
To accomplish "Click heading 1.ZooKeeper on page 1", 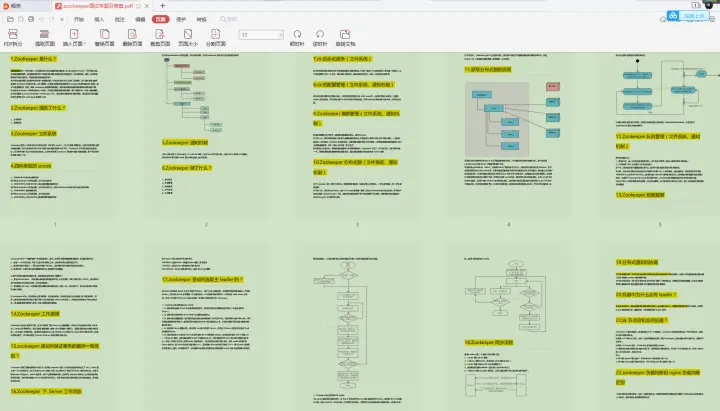I will (x=34, y=59).
